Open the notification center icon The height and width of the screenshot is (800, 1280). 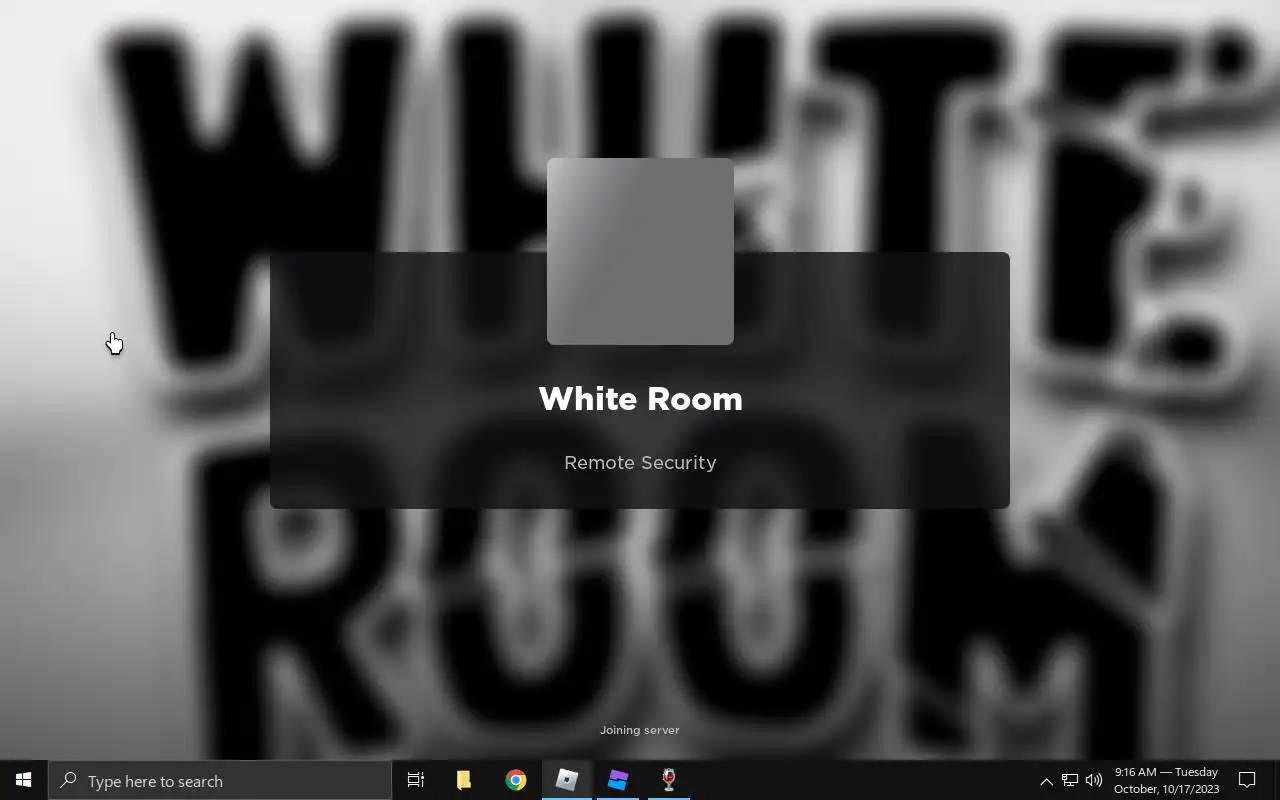(1248, 780)
